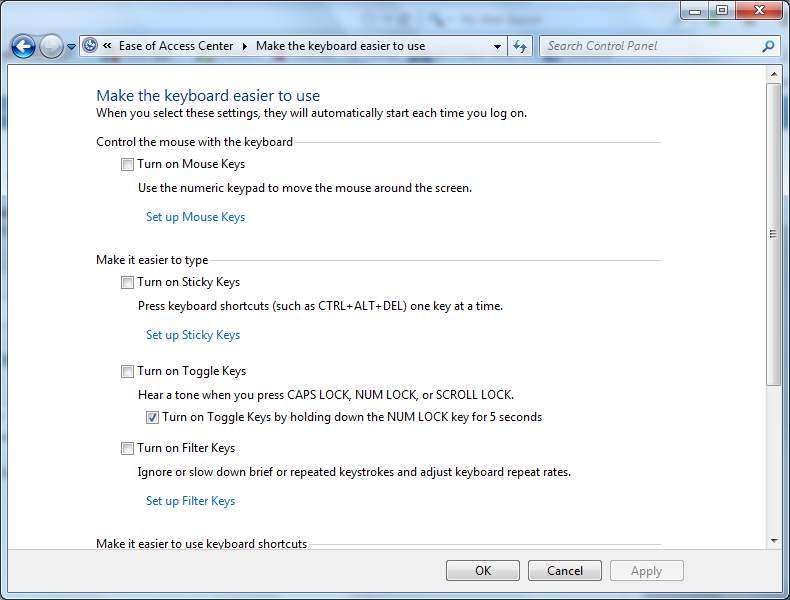790x600 pixels.
Task: Click the Back navigation arrow
Action: (x=23, y=46)
